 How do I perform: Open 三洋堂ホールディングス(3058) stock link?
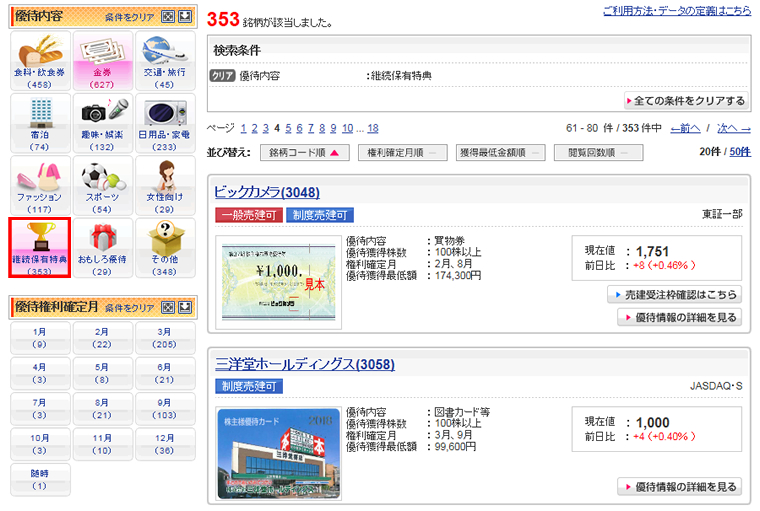(305, 364)
